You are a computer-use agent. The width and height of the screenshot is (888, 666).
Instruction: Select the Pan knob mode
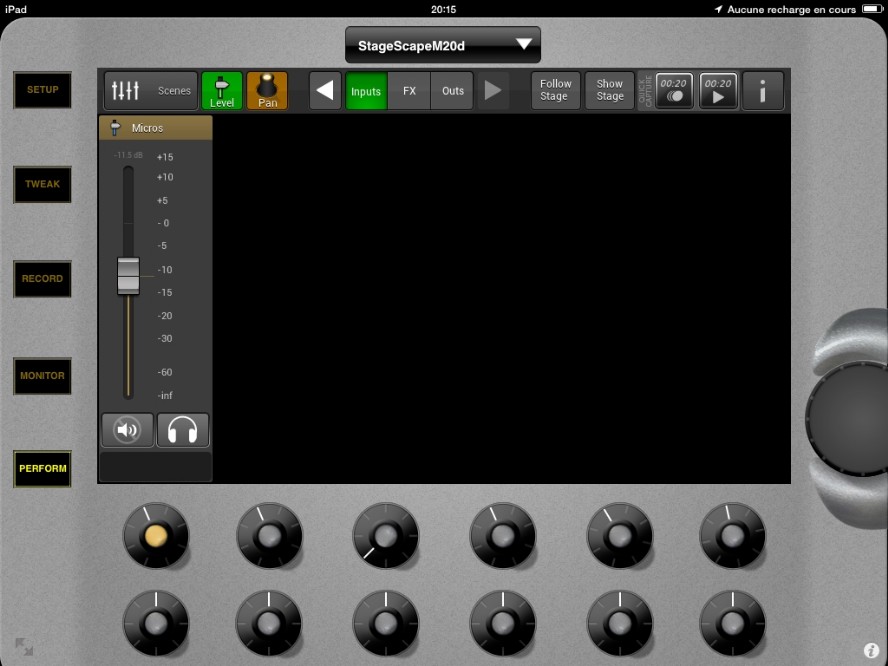(267, 91)
